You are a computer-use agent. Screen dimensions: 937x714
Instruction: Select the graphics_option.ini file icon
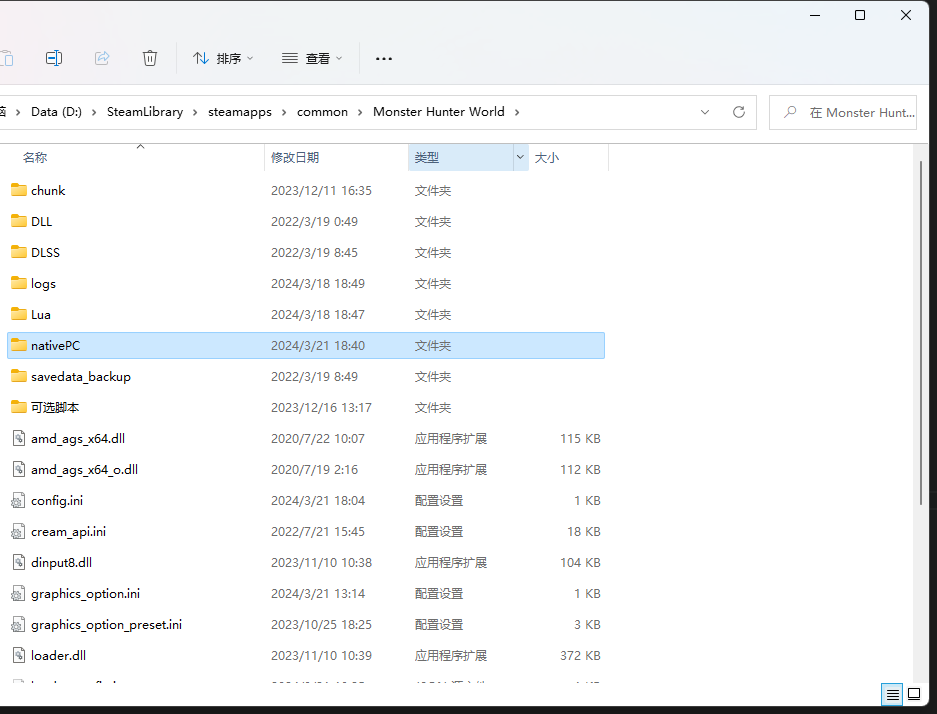(x=19, y=594)
